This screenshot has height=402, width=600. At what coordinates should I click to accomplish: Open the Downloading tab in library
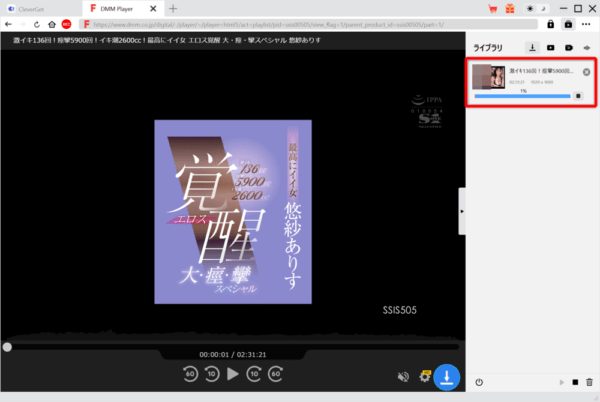[x=532, y=48]
